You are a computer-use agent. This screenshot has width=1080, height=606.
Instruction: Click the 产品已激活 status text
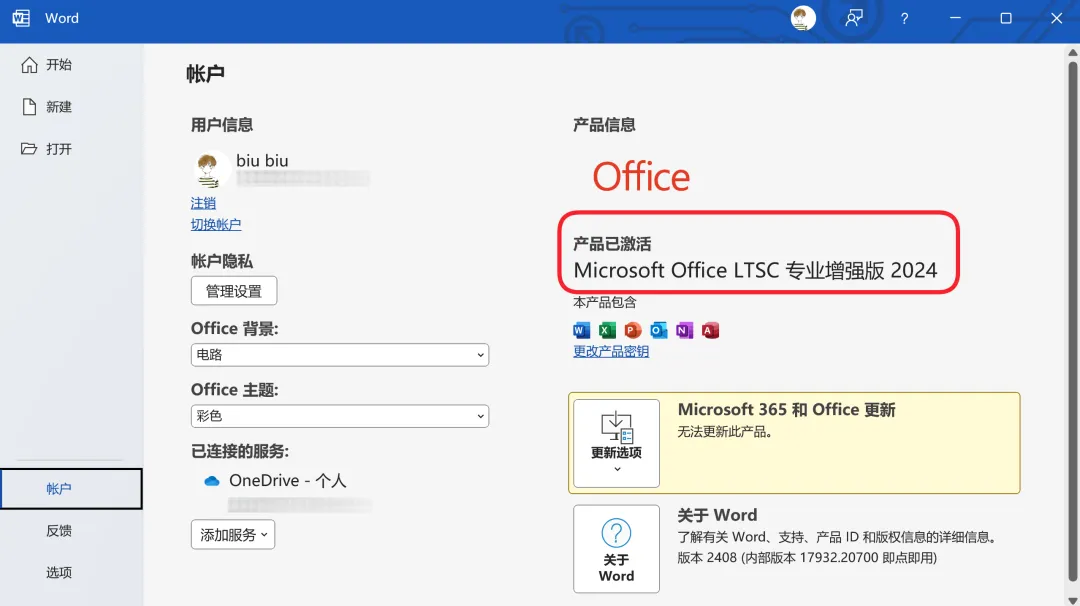tap(612, 244)
